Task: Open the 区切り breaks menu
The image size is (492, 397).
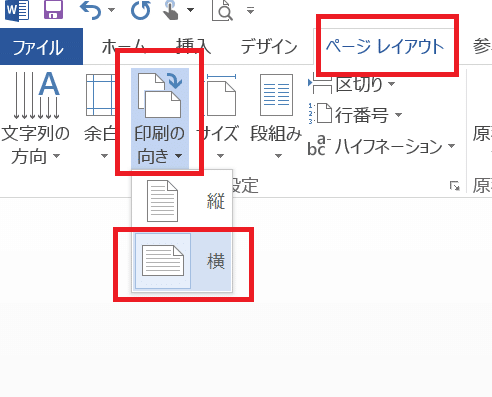Action: pos(352,84)
